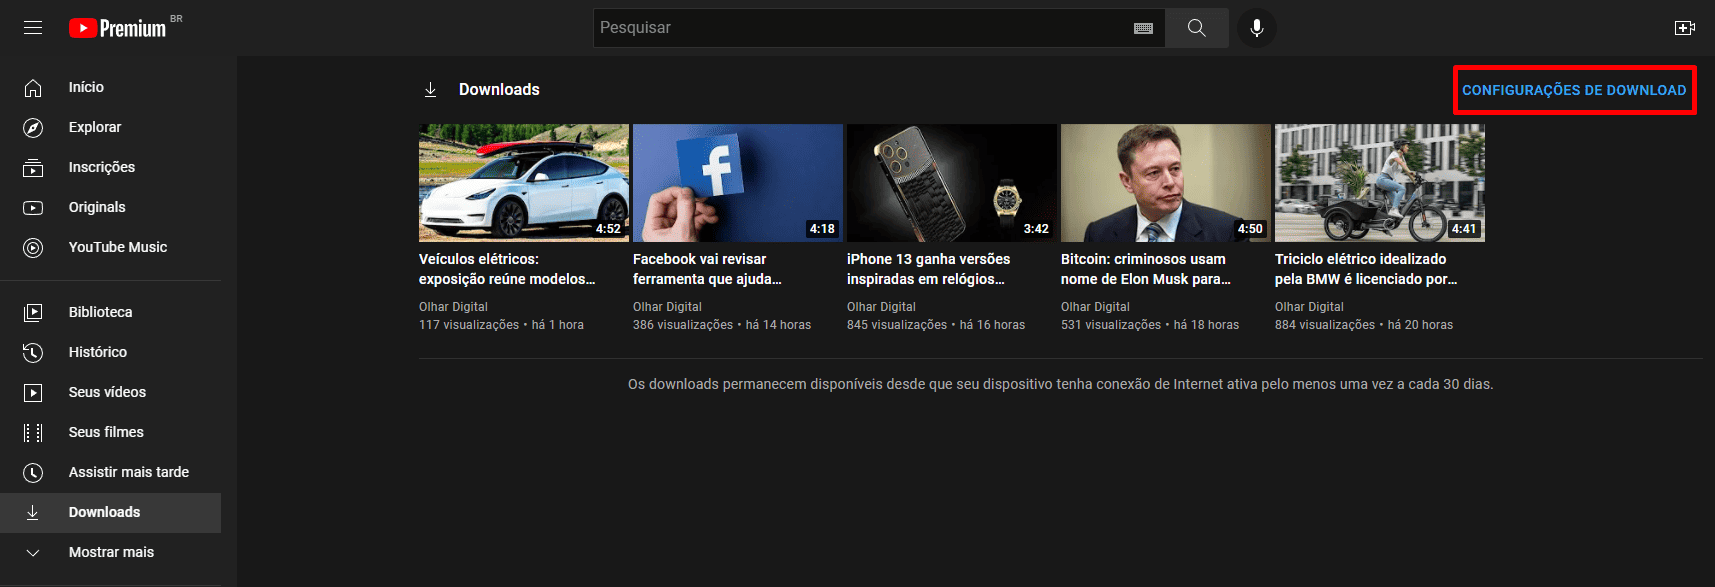
Task: Open title 'Triciclo elétrico idealizado pela BMW'
Action: [1366, 269]
